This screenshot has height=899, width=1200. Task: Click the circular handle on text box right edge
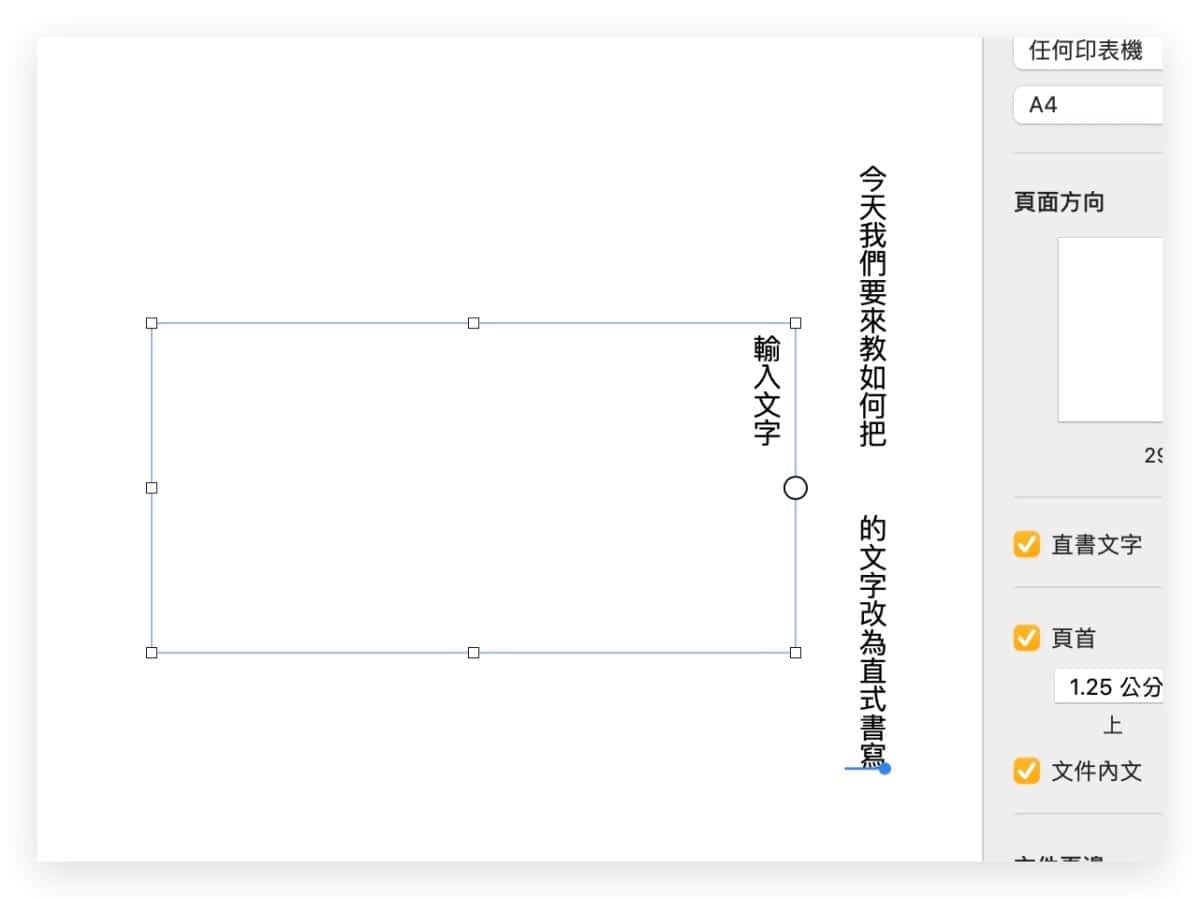pos(795,488)
